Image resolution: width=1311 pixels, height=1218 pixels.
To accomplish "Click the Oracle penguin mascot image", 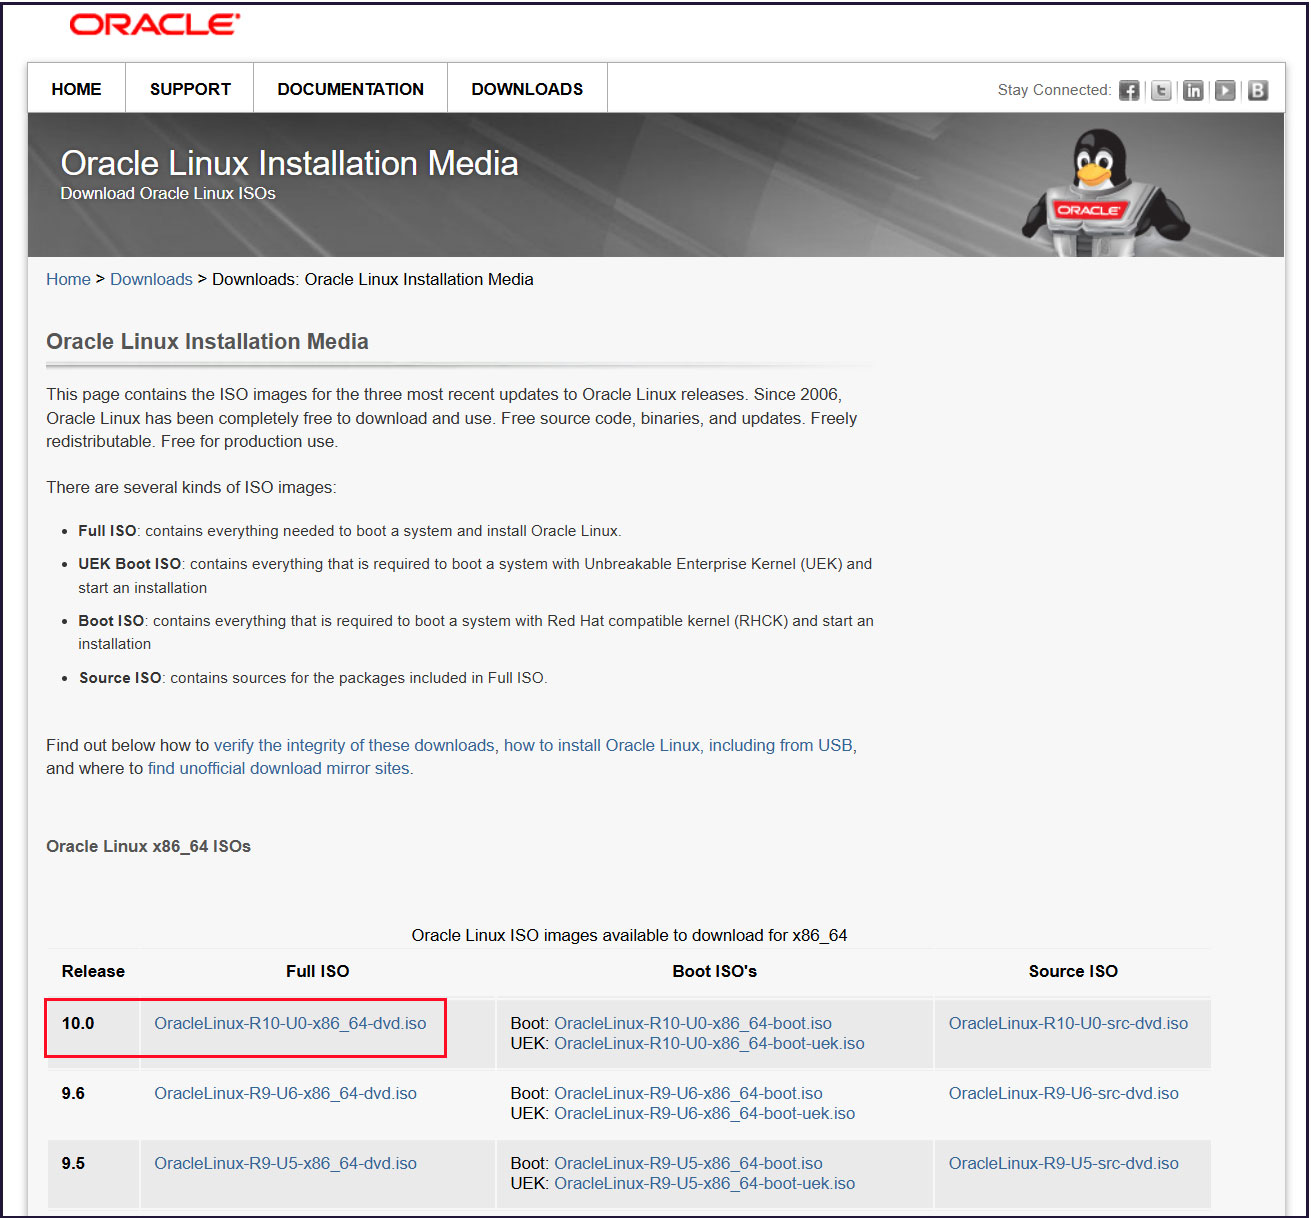I will click(1104, 190).
